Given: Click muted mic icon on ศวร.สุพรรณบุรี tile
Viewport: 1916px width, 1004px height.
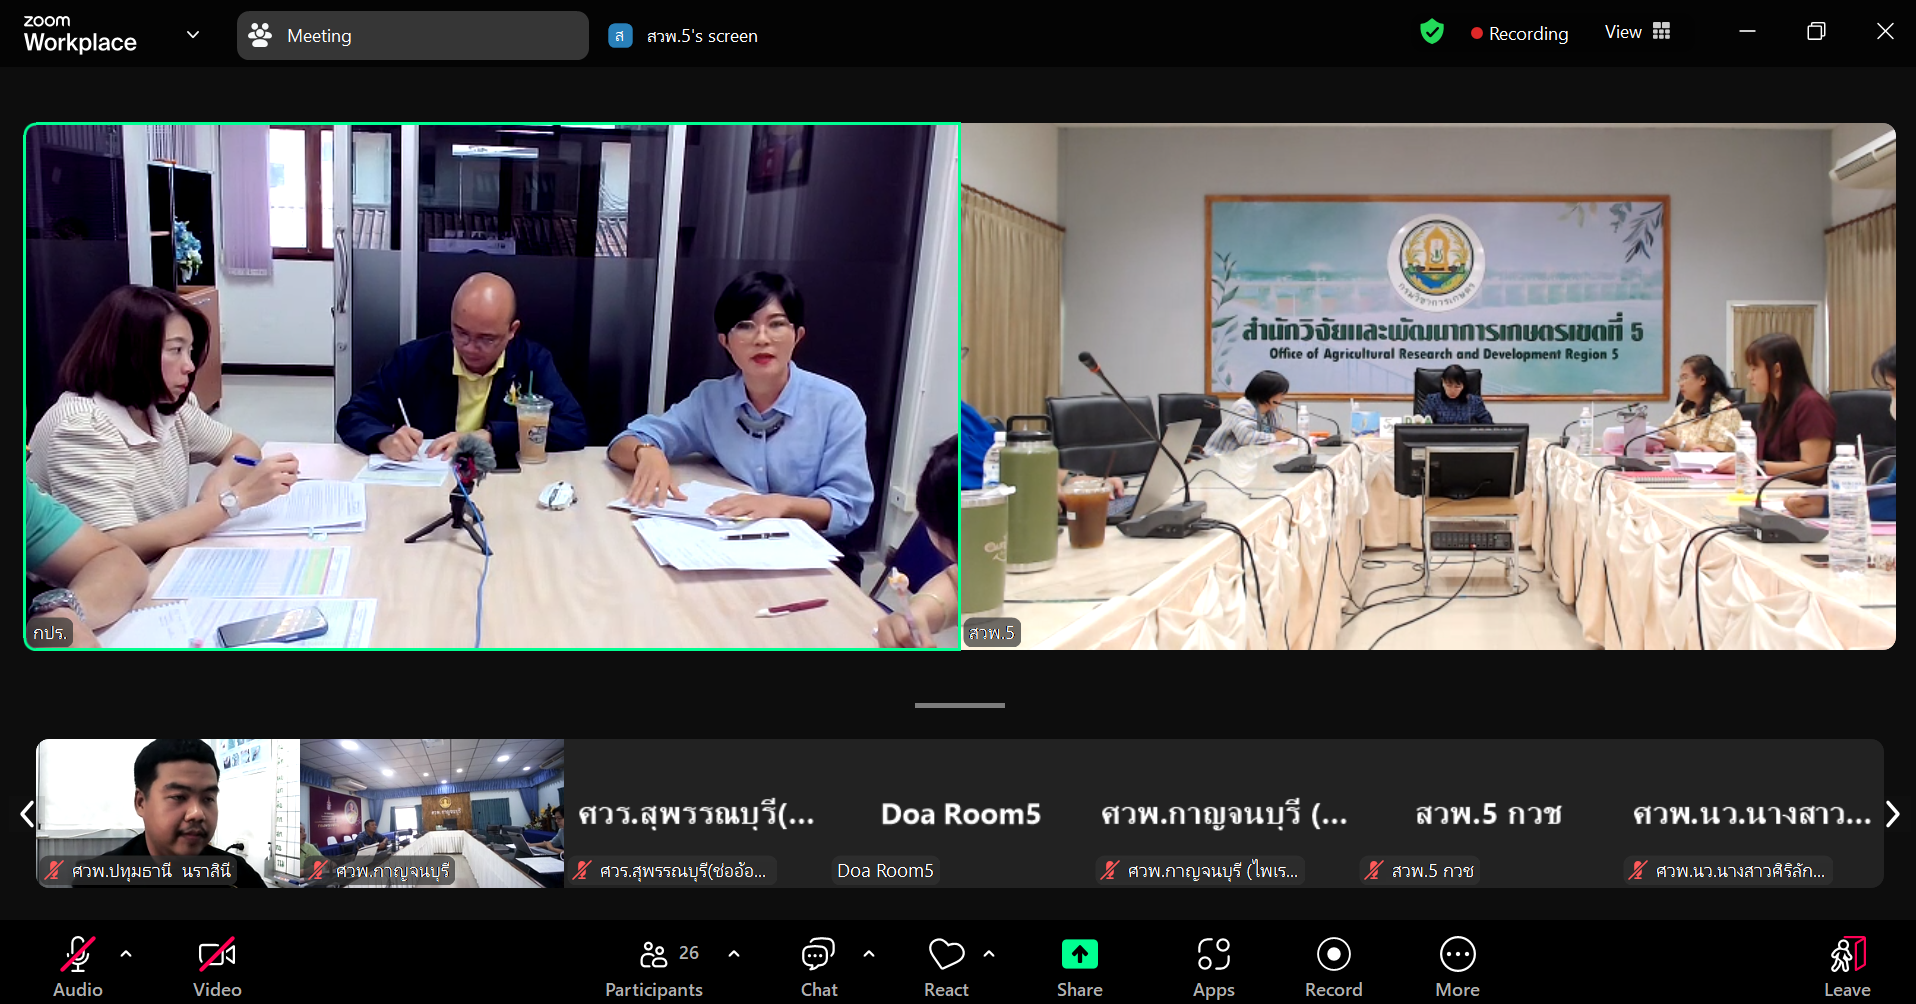Looking at the screenshot, I should [x=583, y=871].
